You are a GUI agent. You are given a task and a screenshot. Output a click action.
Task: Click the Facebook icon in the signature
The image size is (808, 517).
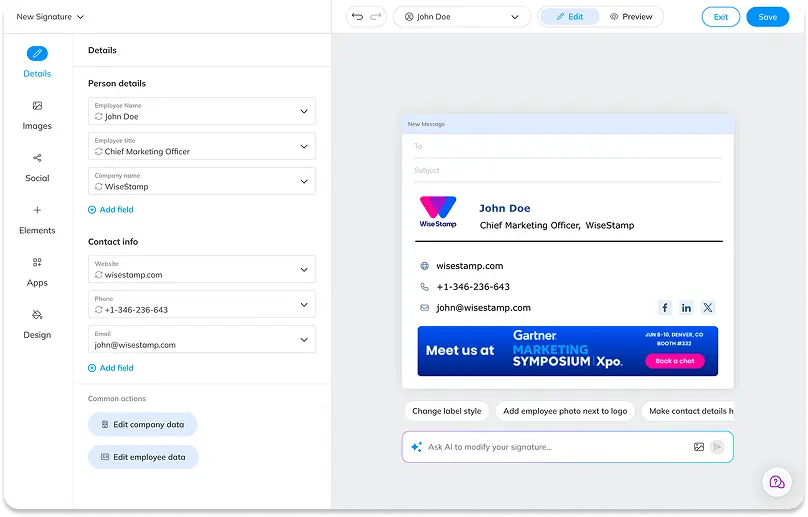point(665,308)
